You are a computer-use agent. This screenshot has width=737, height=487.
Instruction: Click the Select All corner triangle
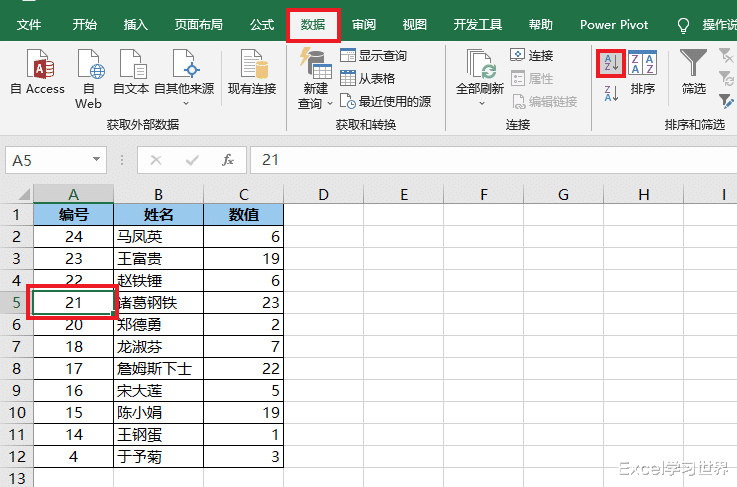point(24,194)
